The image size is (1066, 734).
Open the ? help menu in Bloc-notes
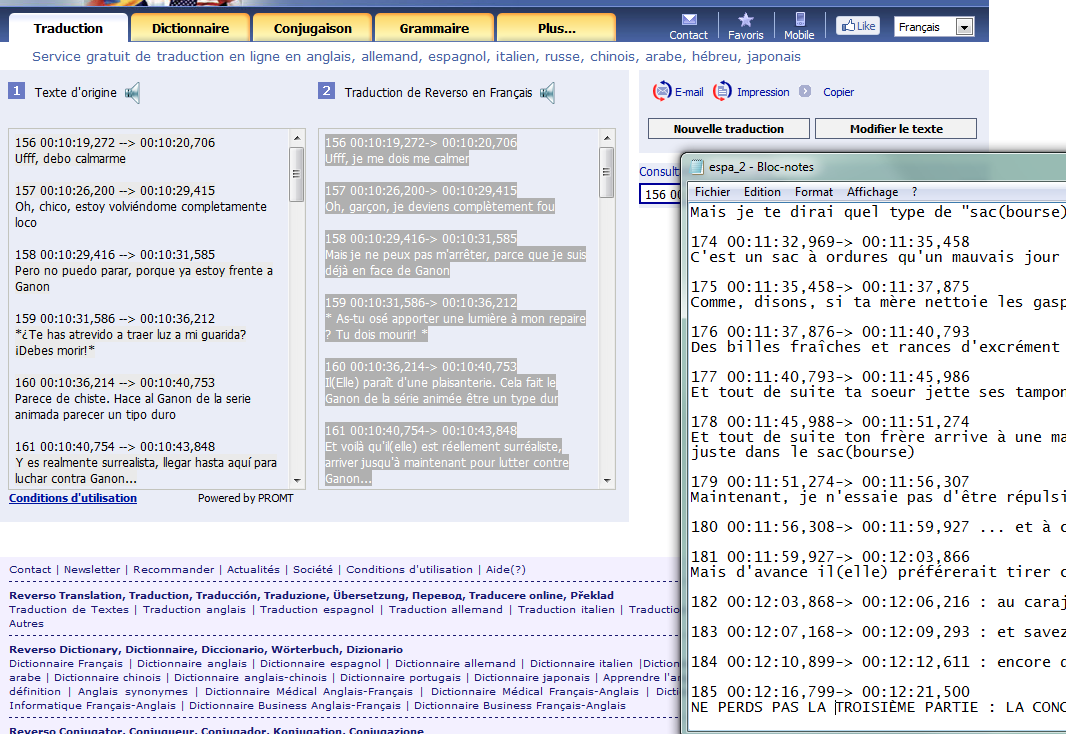[x=914, y=192]
